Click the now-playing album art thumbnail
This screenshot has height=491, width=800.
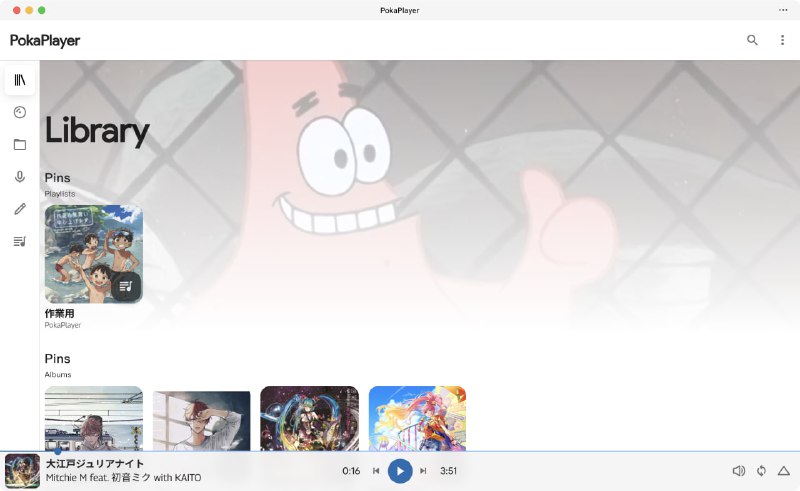click(x=22, y=471)
